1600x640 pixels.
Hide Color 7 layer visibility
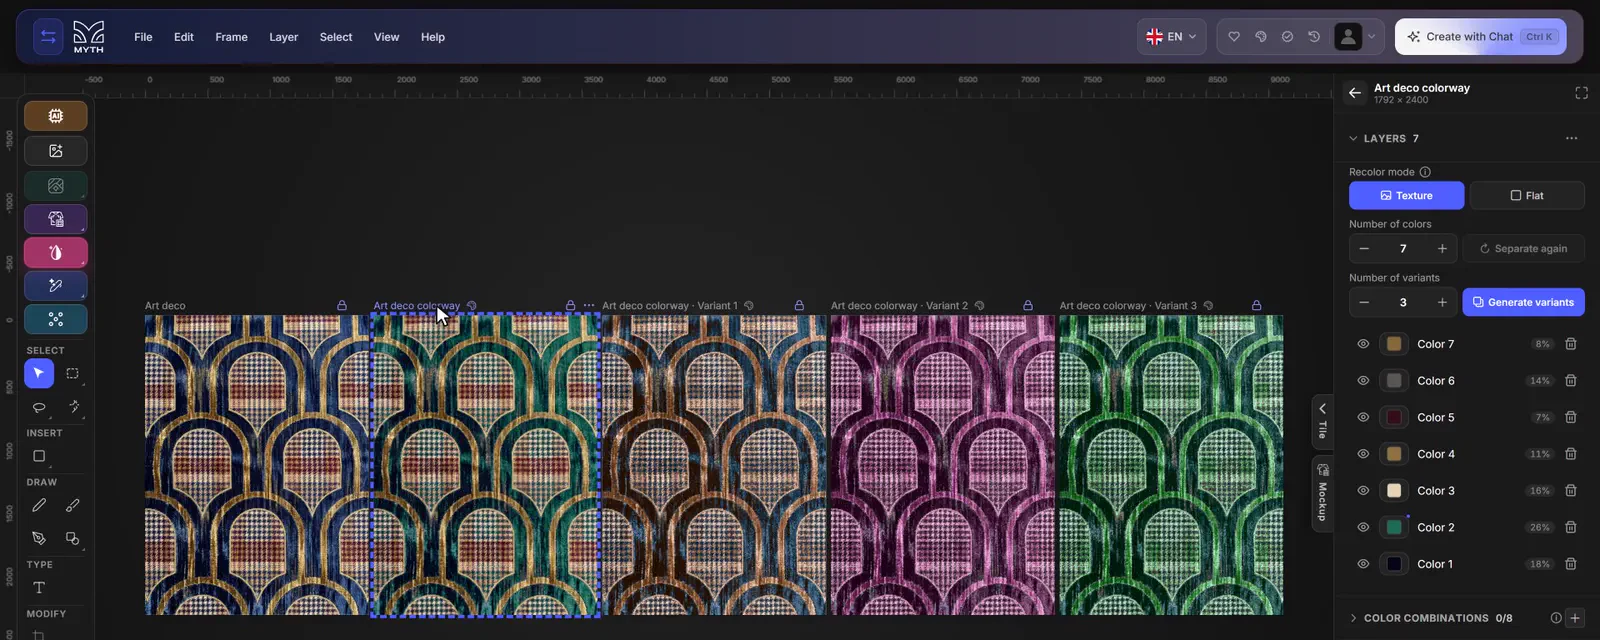click(1363, 344)
